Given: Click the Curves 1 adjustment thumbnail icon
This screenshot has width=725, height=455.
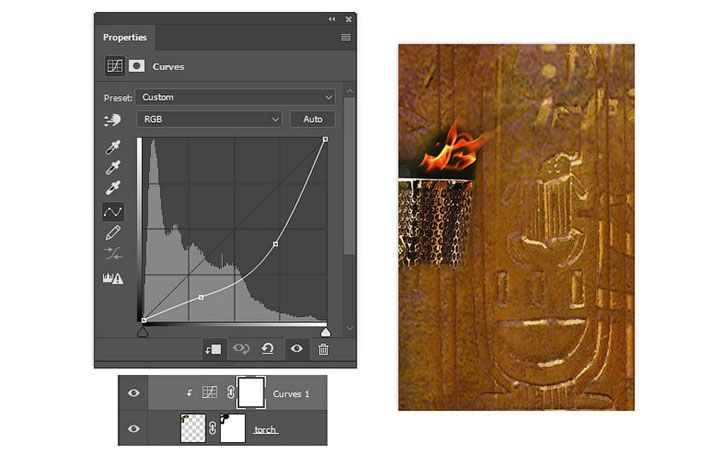Looking at the screenshot, I should 209,393.
